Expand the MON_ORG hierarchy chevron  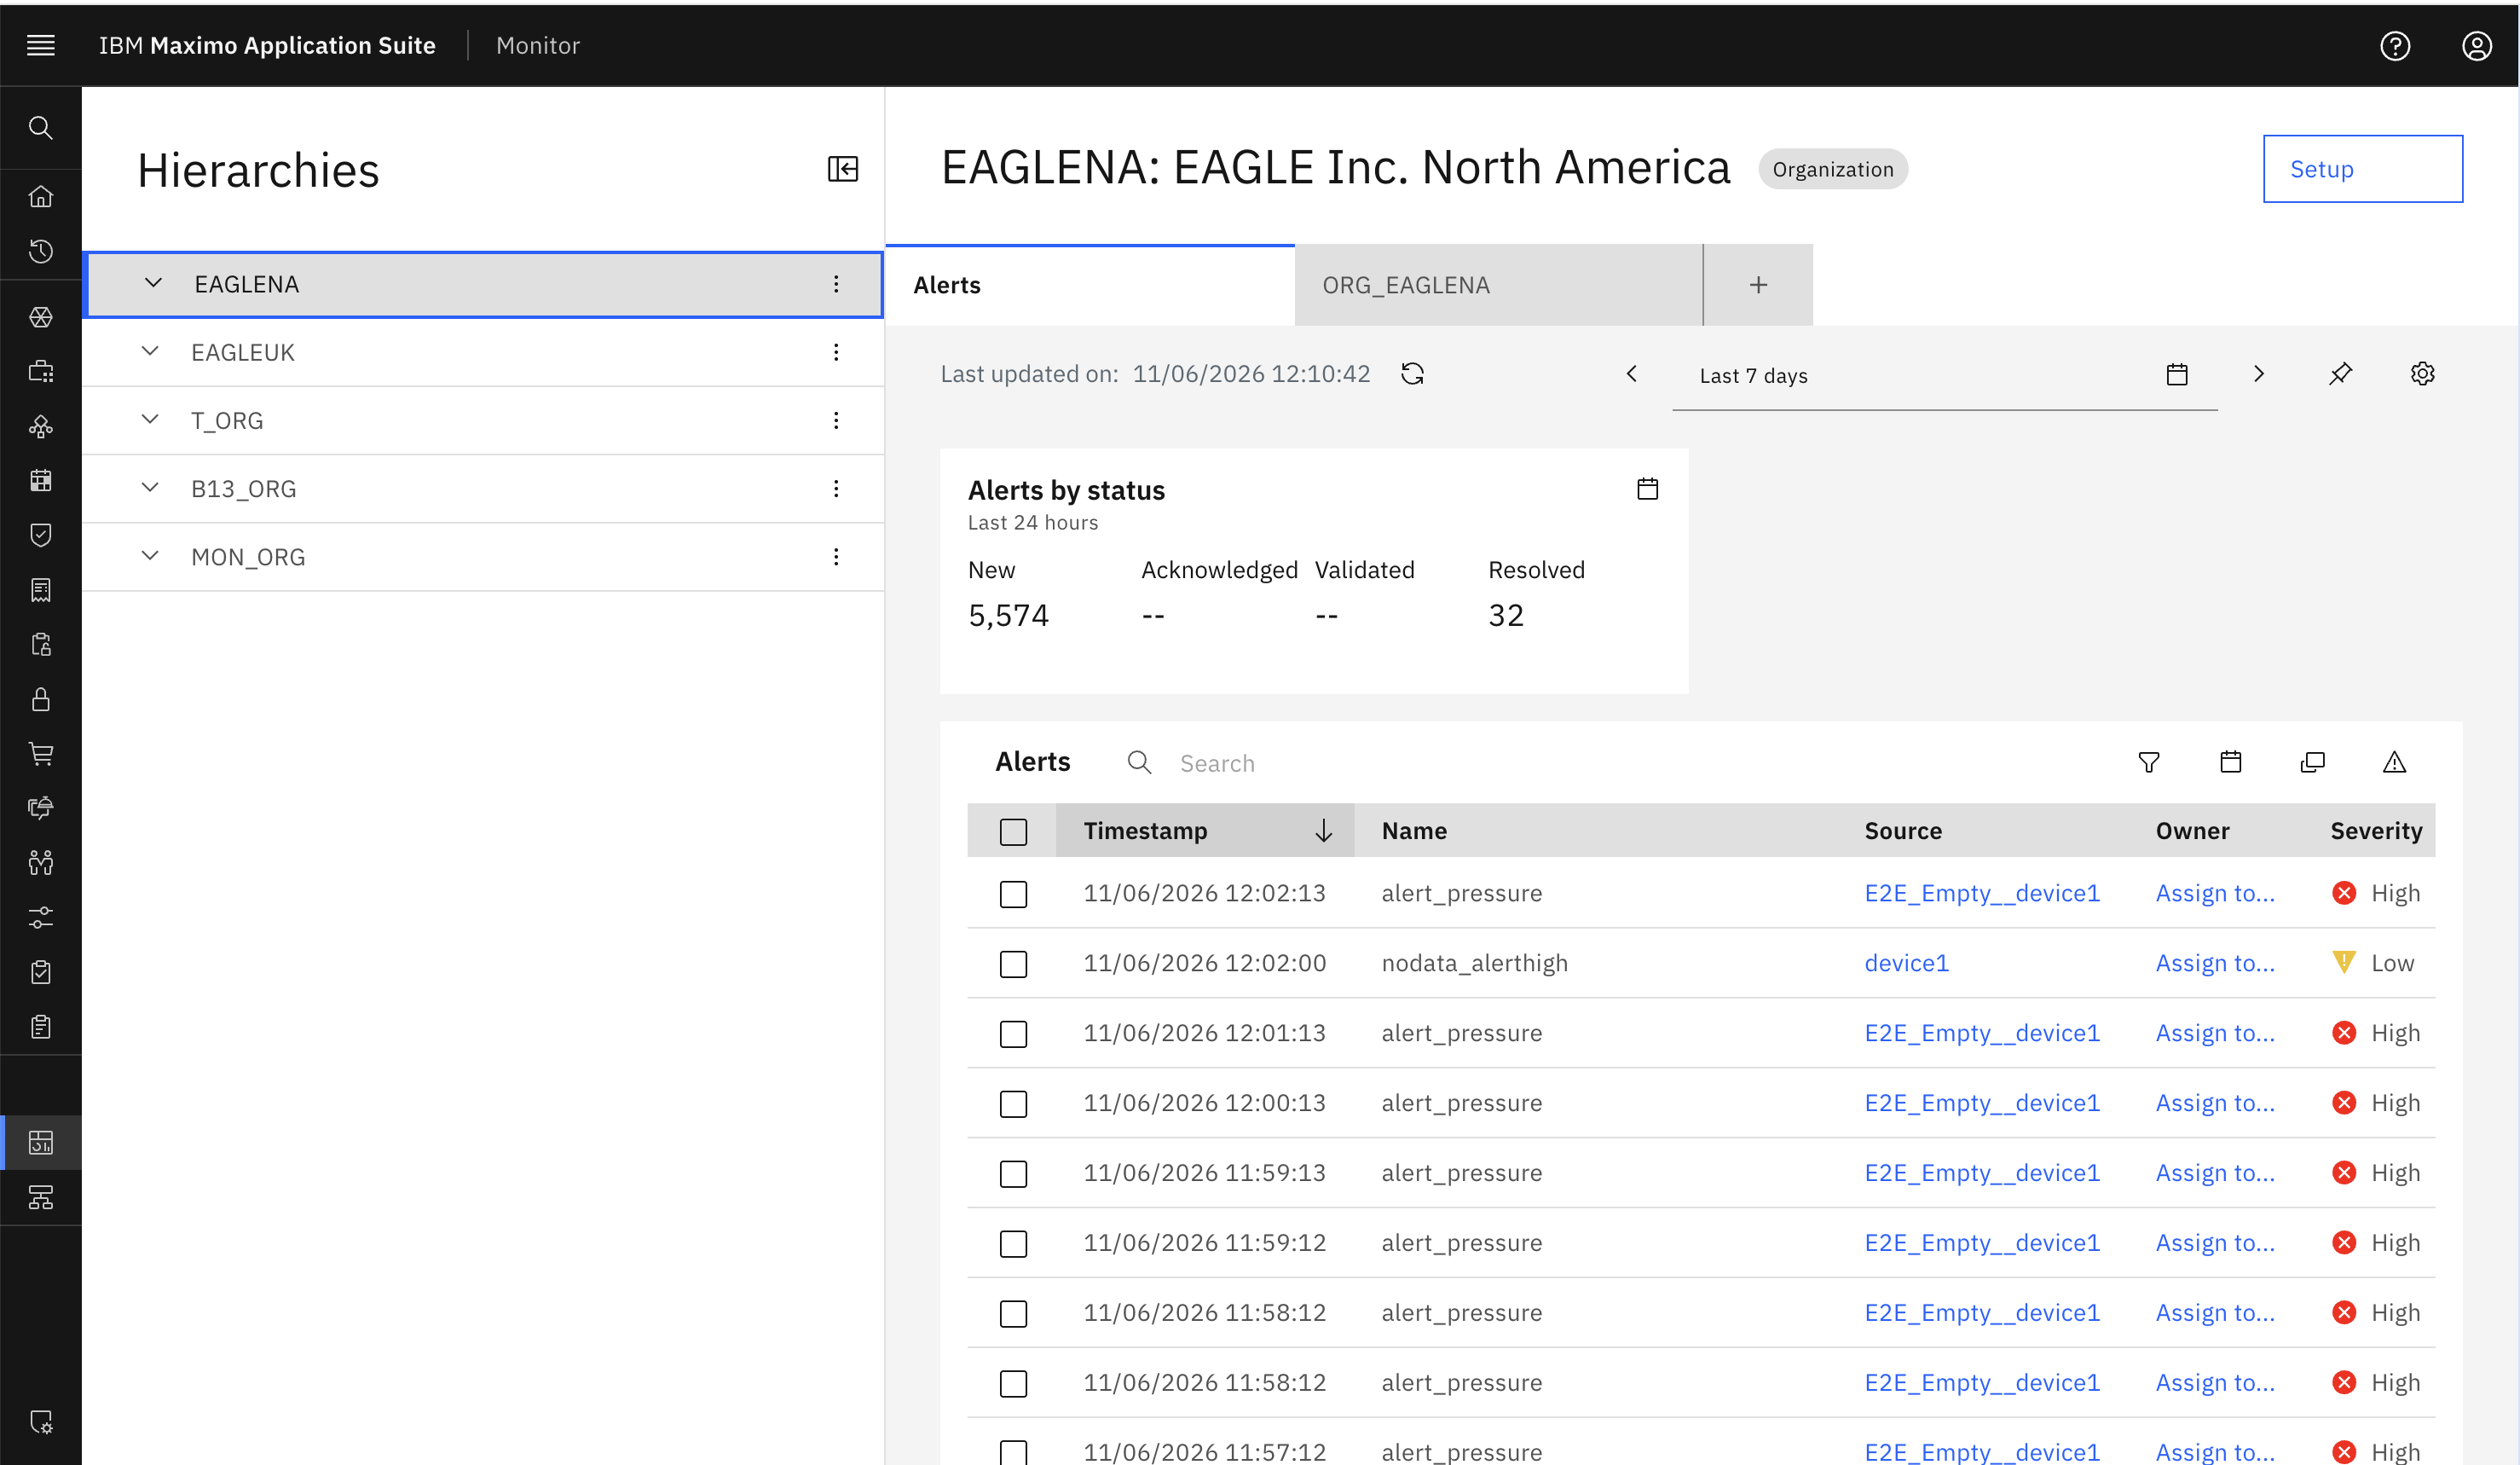pyautogui.click(x=150, y=555)
